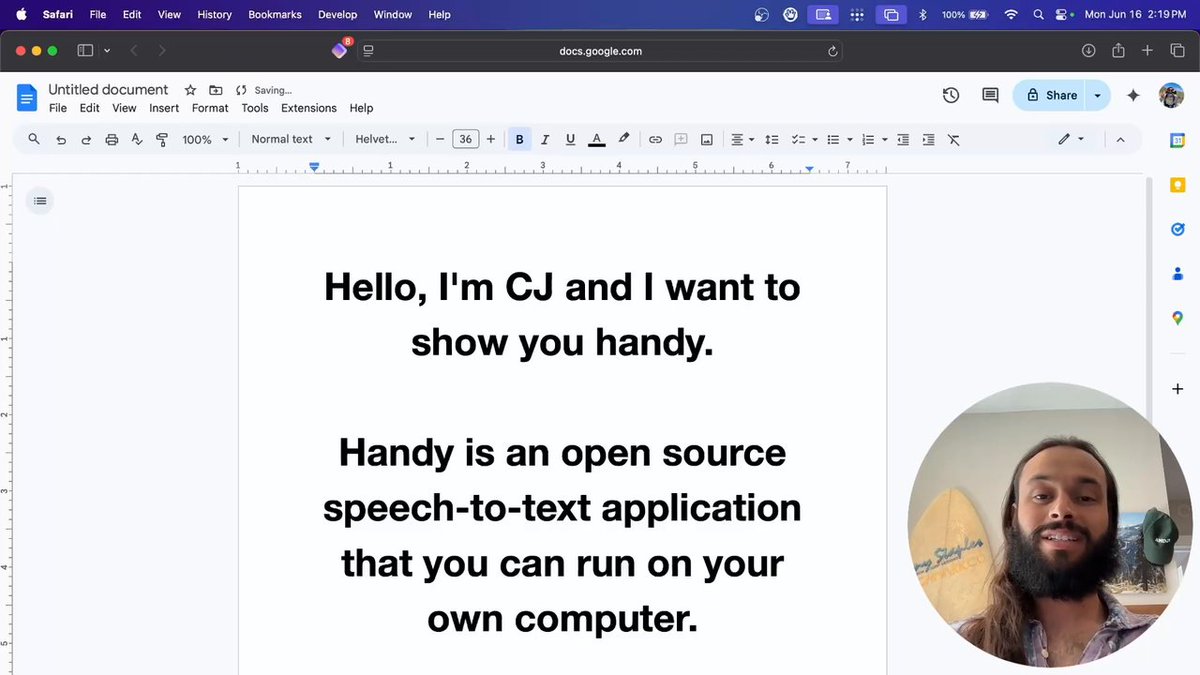
Task: Click the docs.google.com address field
Action: click(600, 51)
